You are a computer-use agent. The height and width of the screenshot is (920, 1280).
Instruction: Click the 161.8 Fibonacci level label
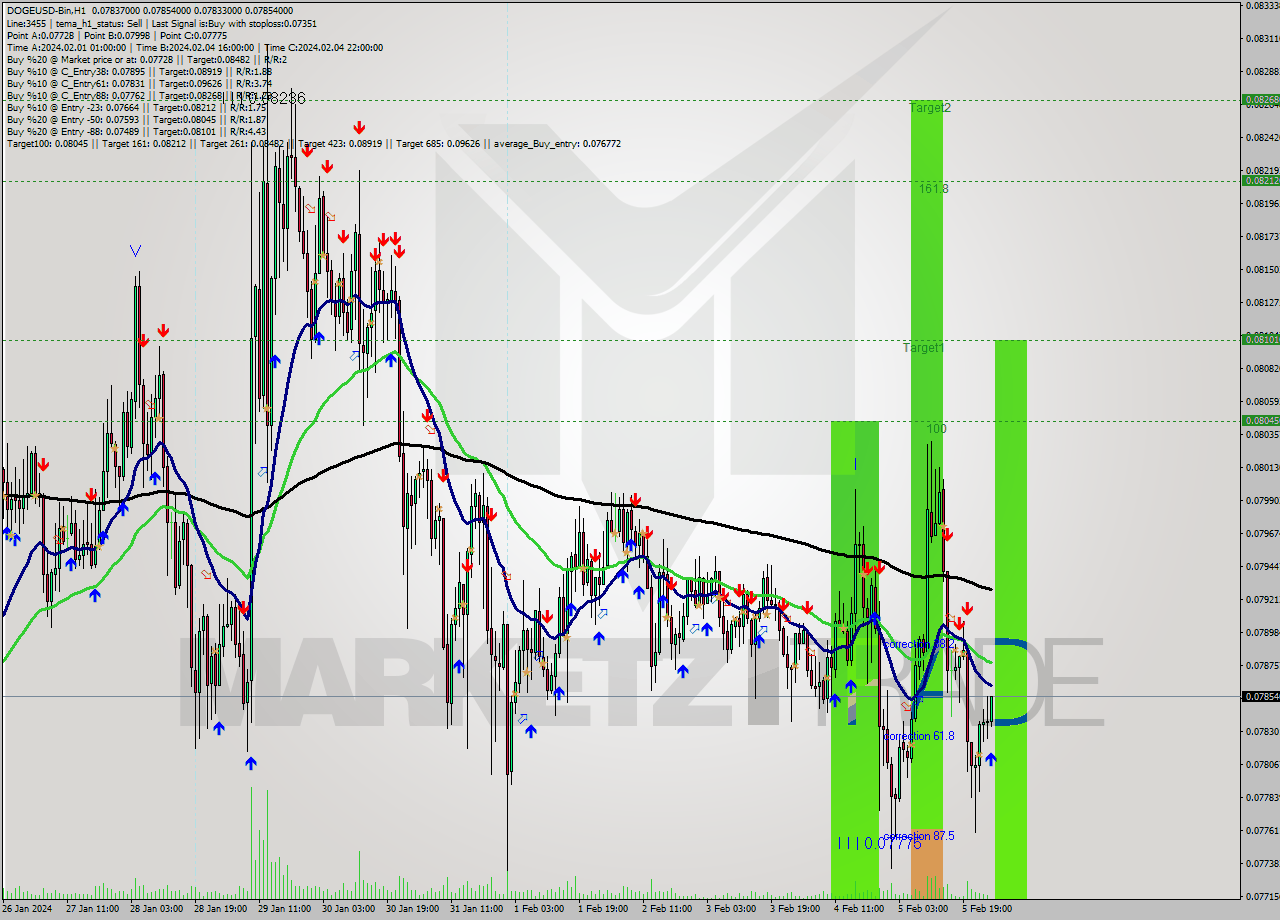934,188
